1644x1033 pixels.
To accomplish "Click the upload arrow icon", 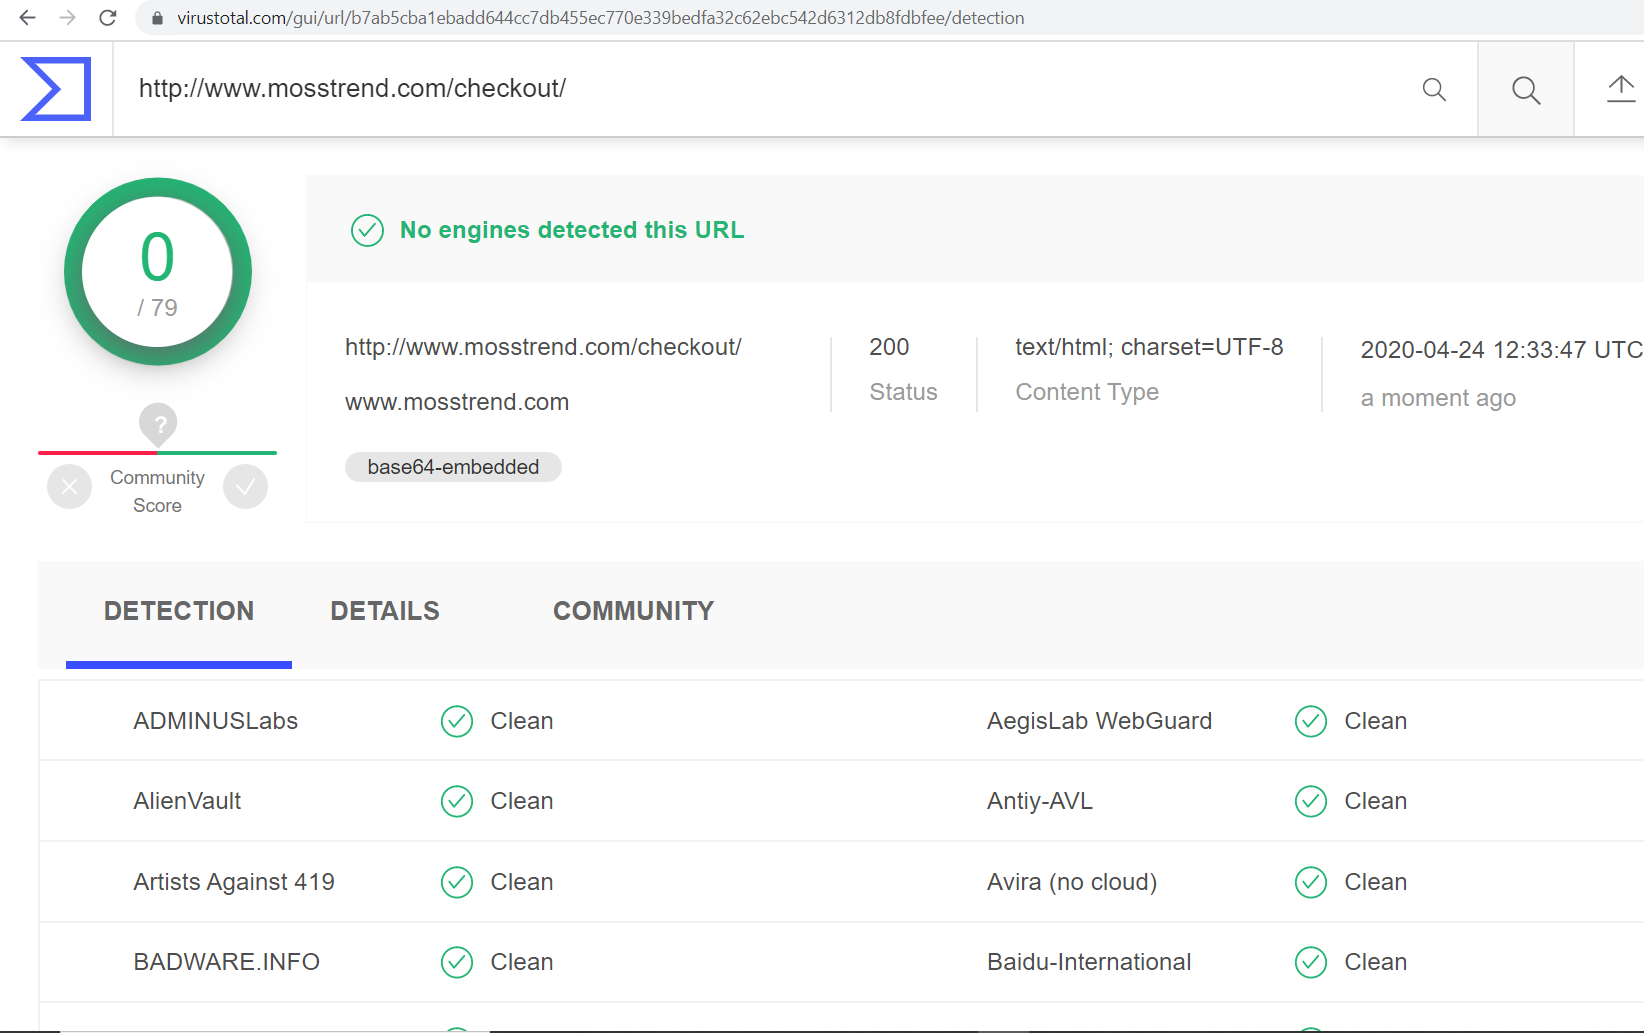I will [1621, 89].
